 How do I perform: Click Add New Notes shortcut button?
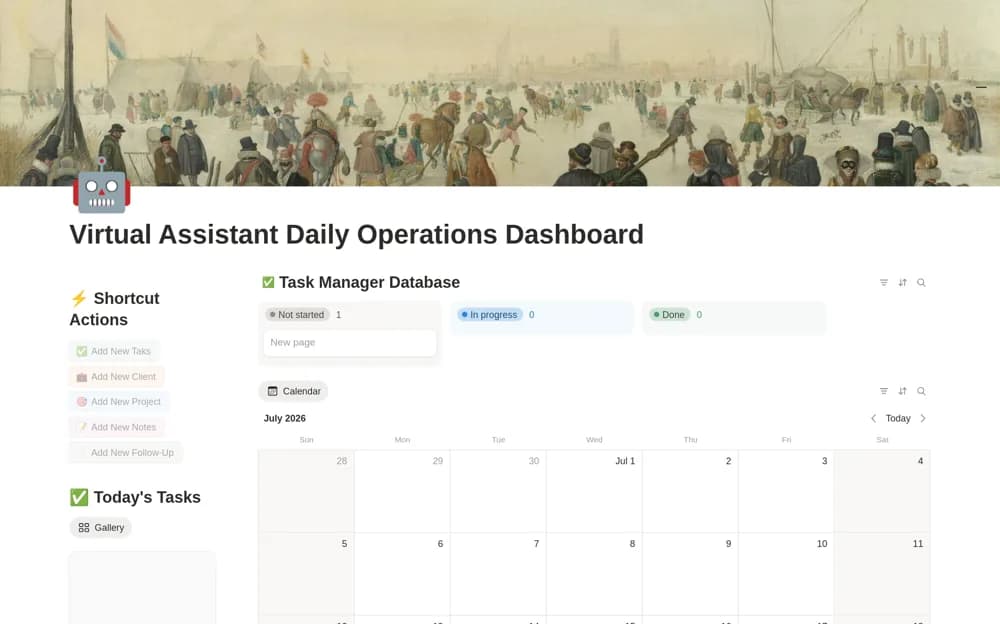117,427
